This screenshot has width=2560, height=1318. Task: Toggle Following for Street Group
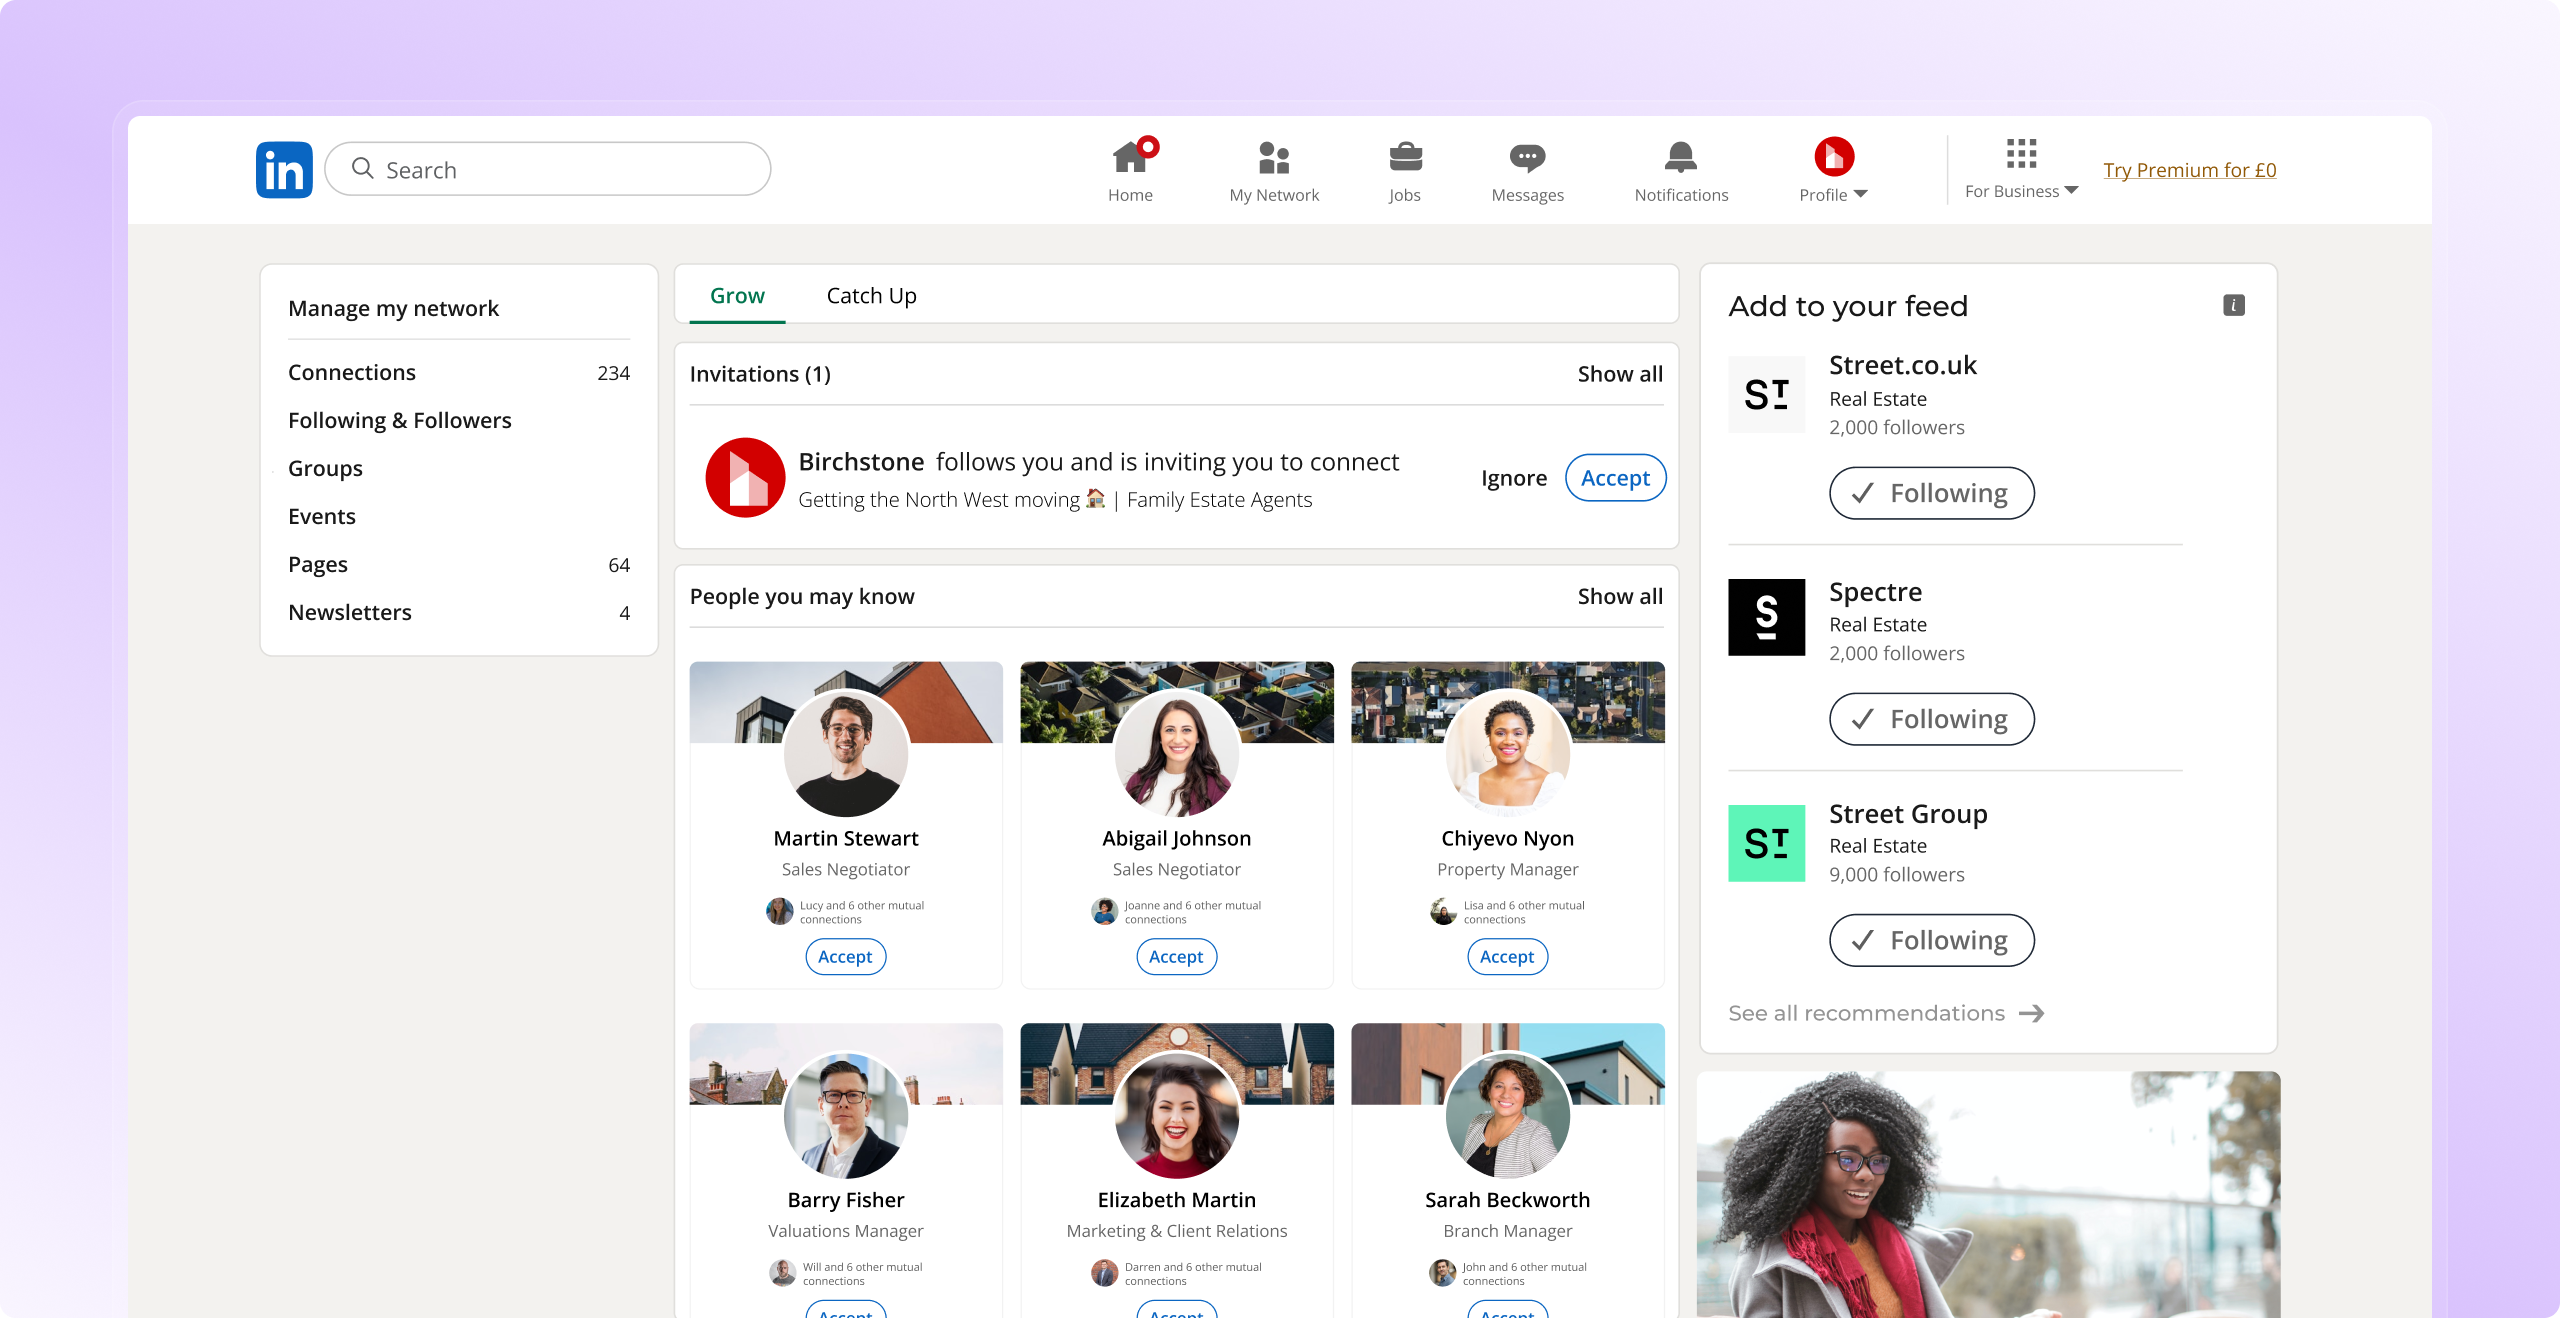(1931, 940)
